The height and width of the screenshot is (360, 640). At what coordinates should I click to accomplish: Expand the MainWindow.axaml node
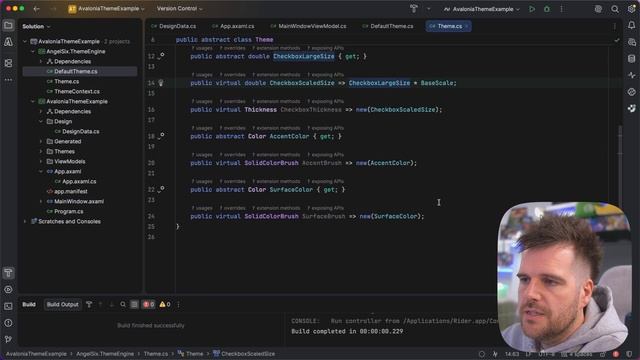(41, 202)
